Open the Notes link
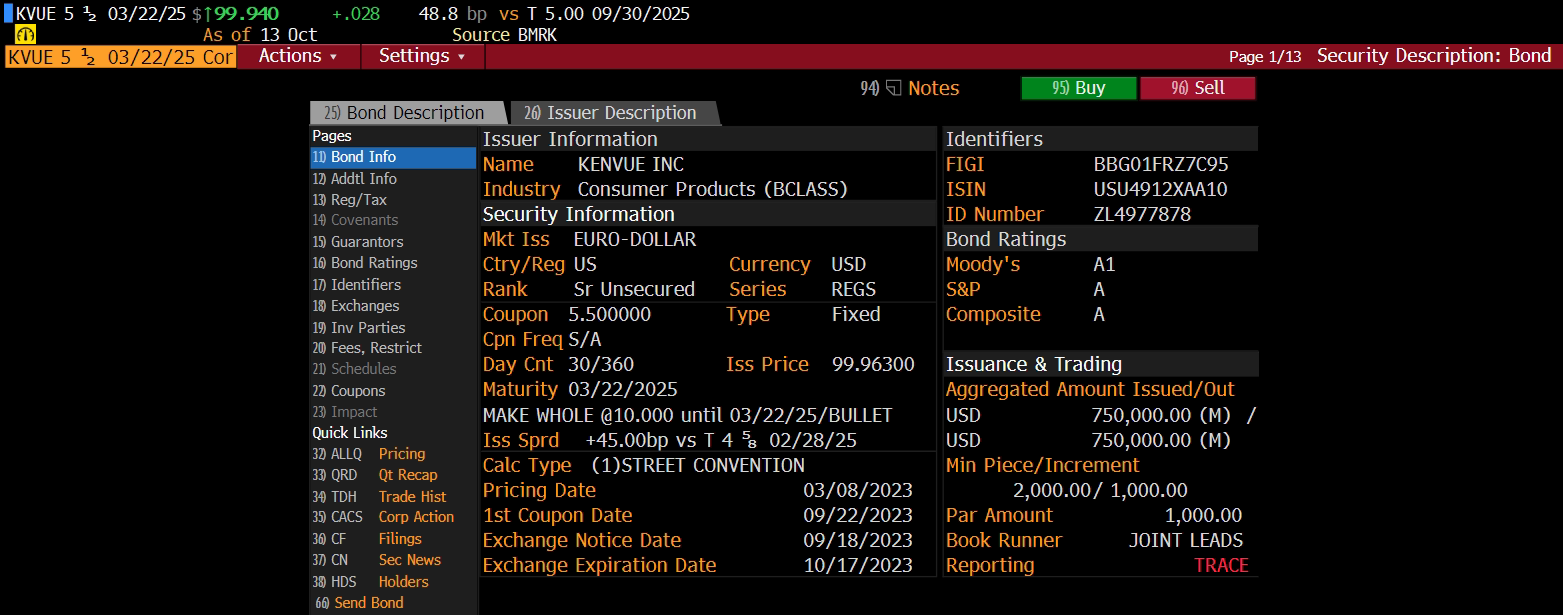Screen dimensions: 1563x615 click(x=933, y=88)
